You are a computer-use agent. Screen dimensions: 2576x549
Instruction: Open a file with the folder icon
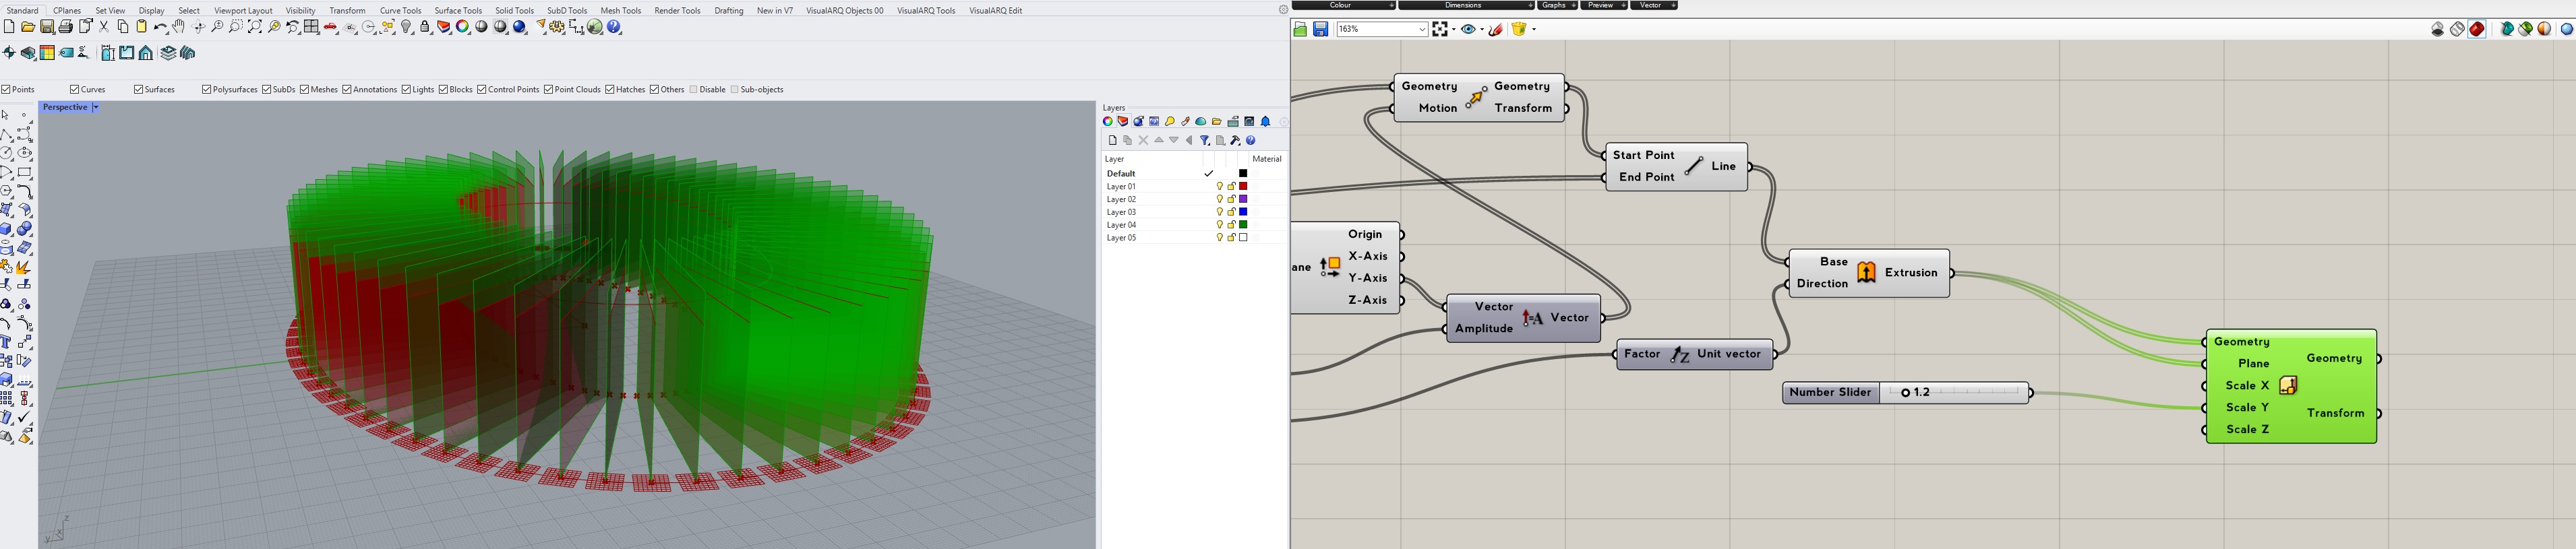(28, 28)
